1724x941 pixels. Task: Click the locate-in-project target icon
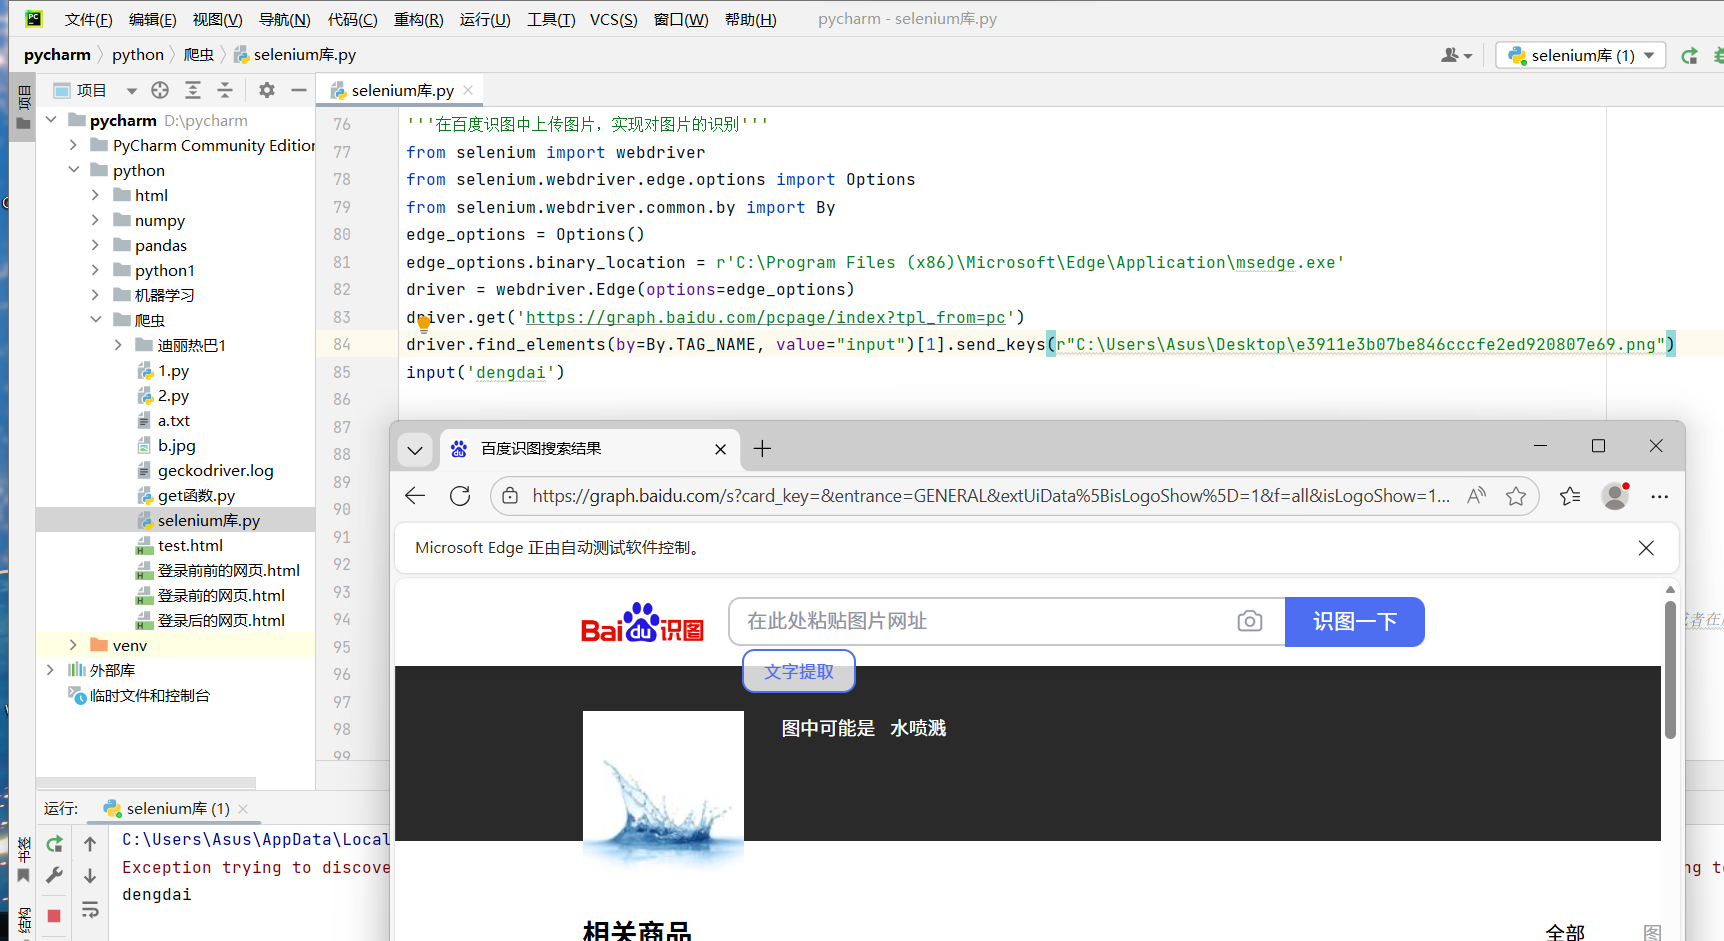click(x=160, y=90)
